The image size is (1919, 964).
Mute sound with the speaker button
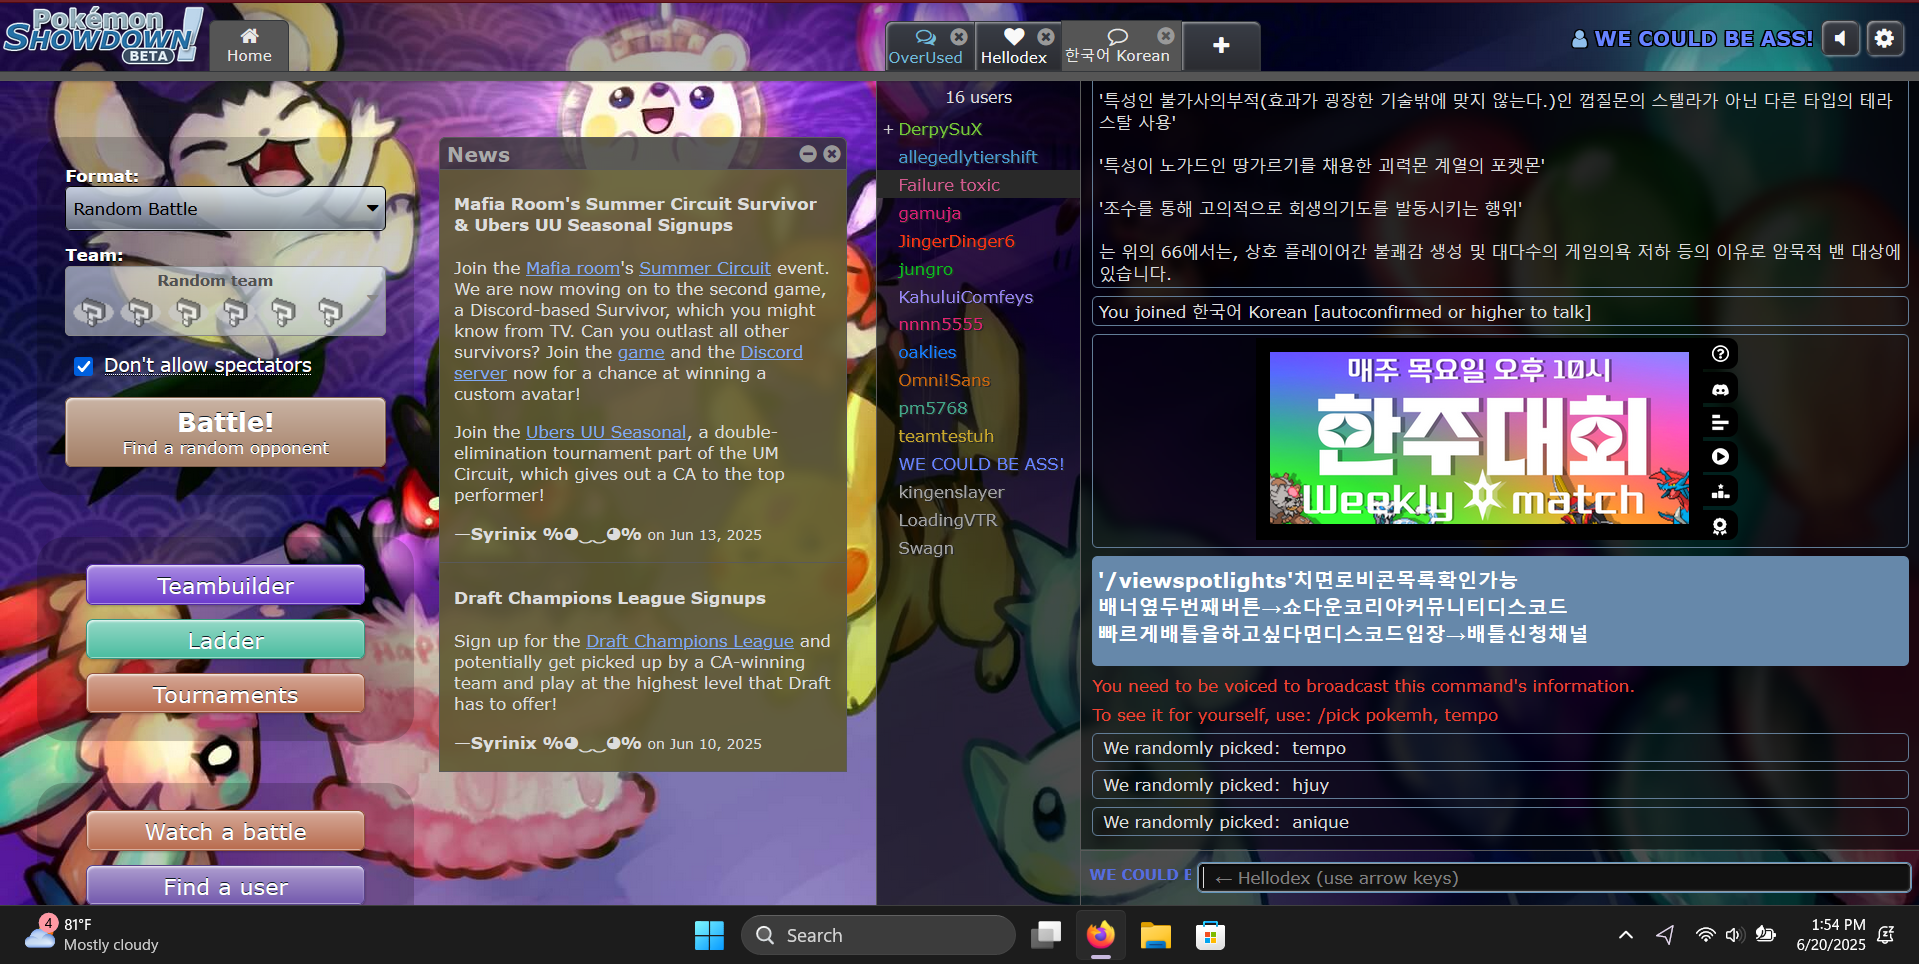(1840, 39)
